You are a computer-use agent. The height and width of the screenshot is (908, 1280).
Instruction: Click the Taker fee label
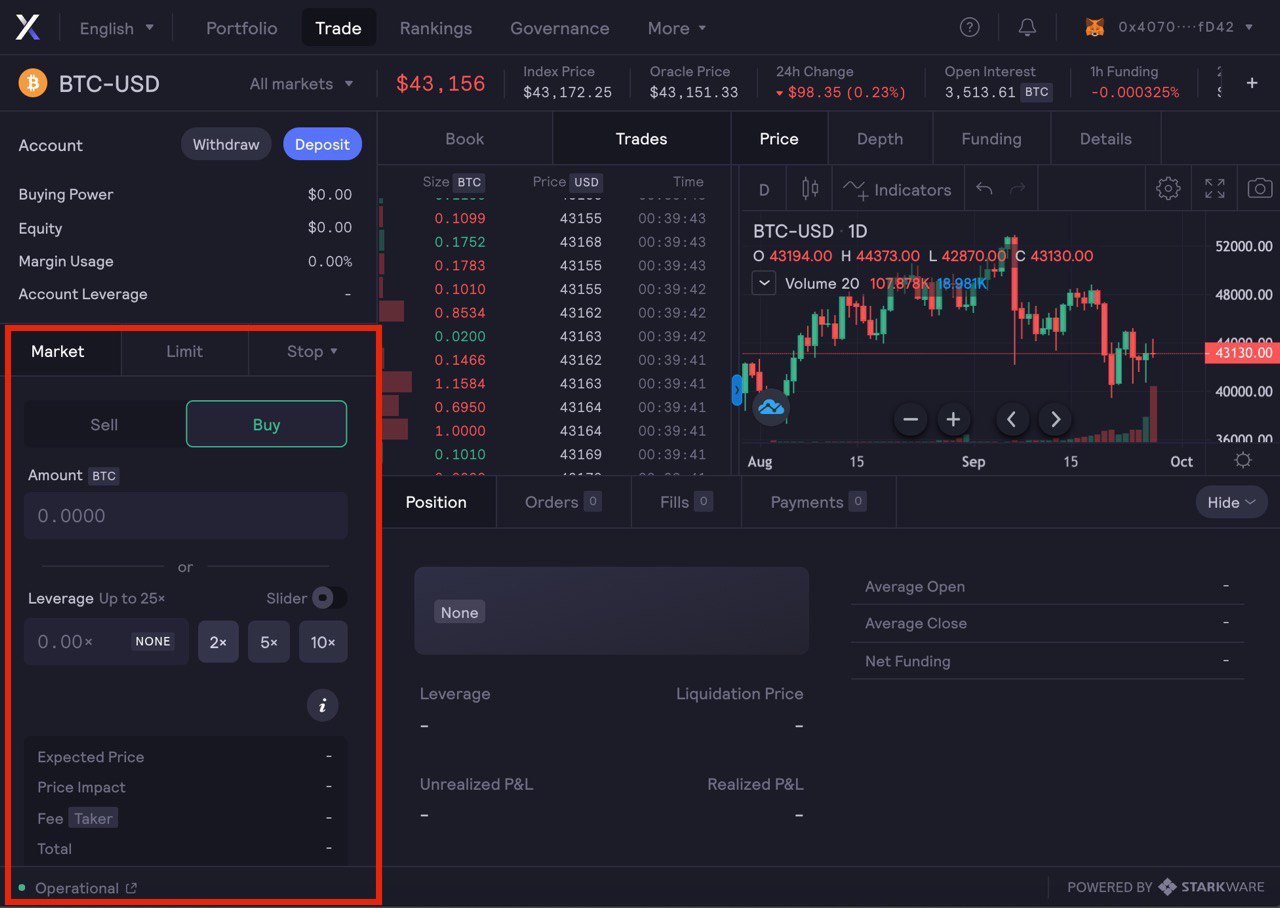pyautogui.click(x=93, y=818)
